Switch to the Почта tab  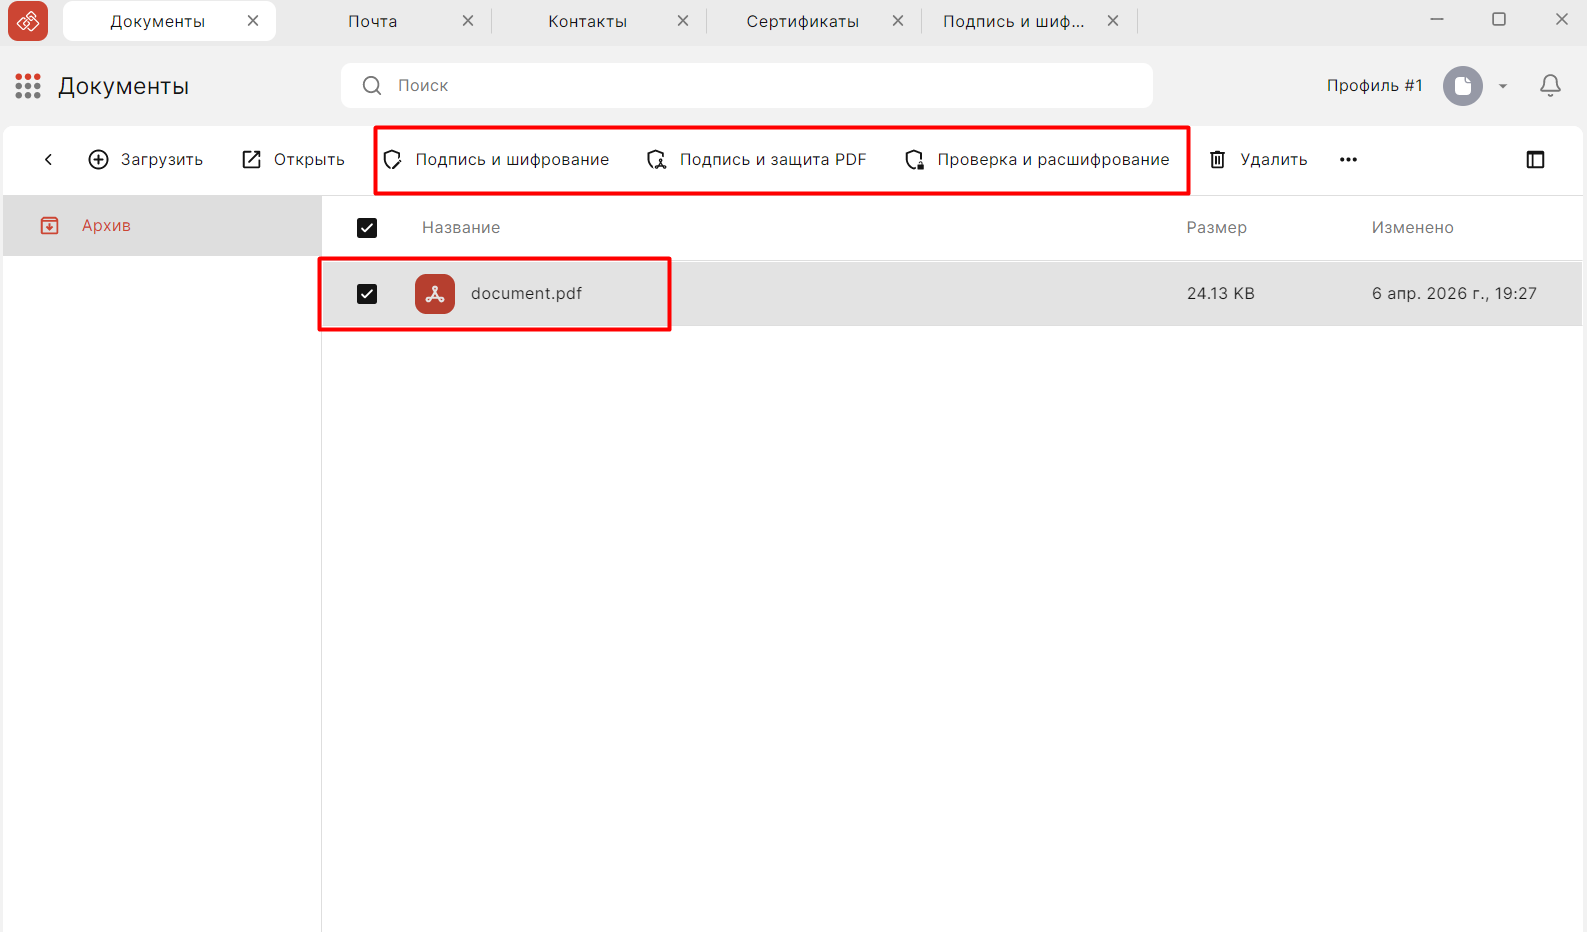(372, 21)
